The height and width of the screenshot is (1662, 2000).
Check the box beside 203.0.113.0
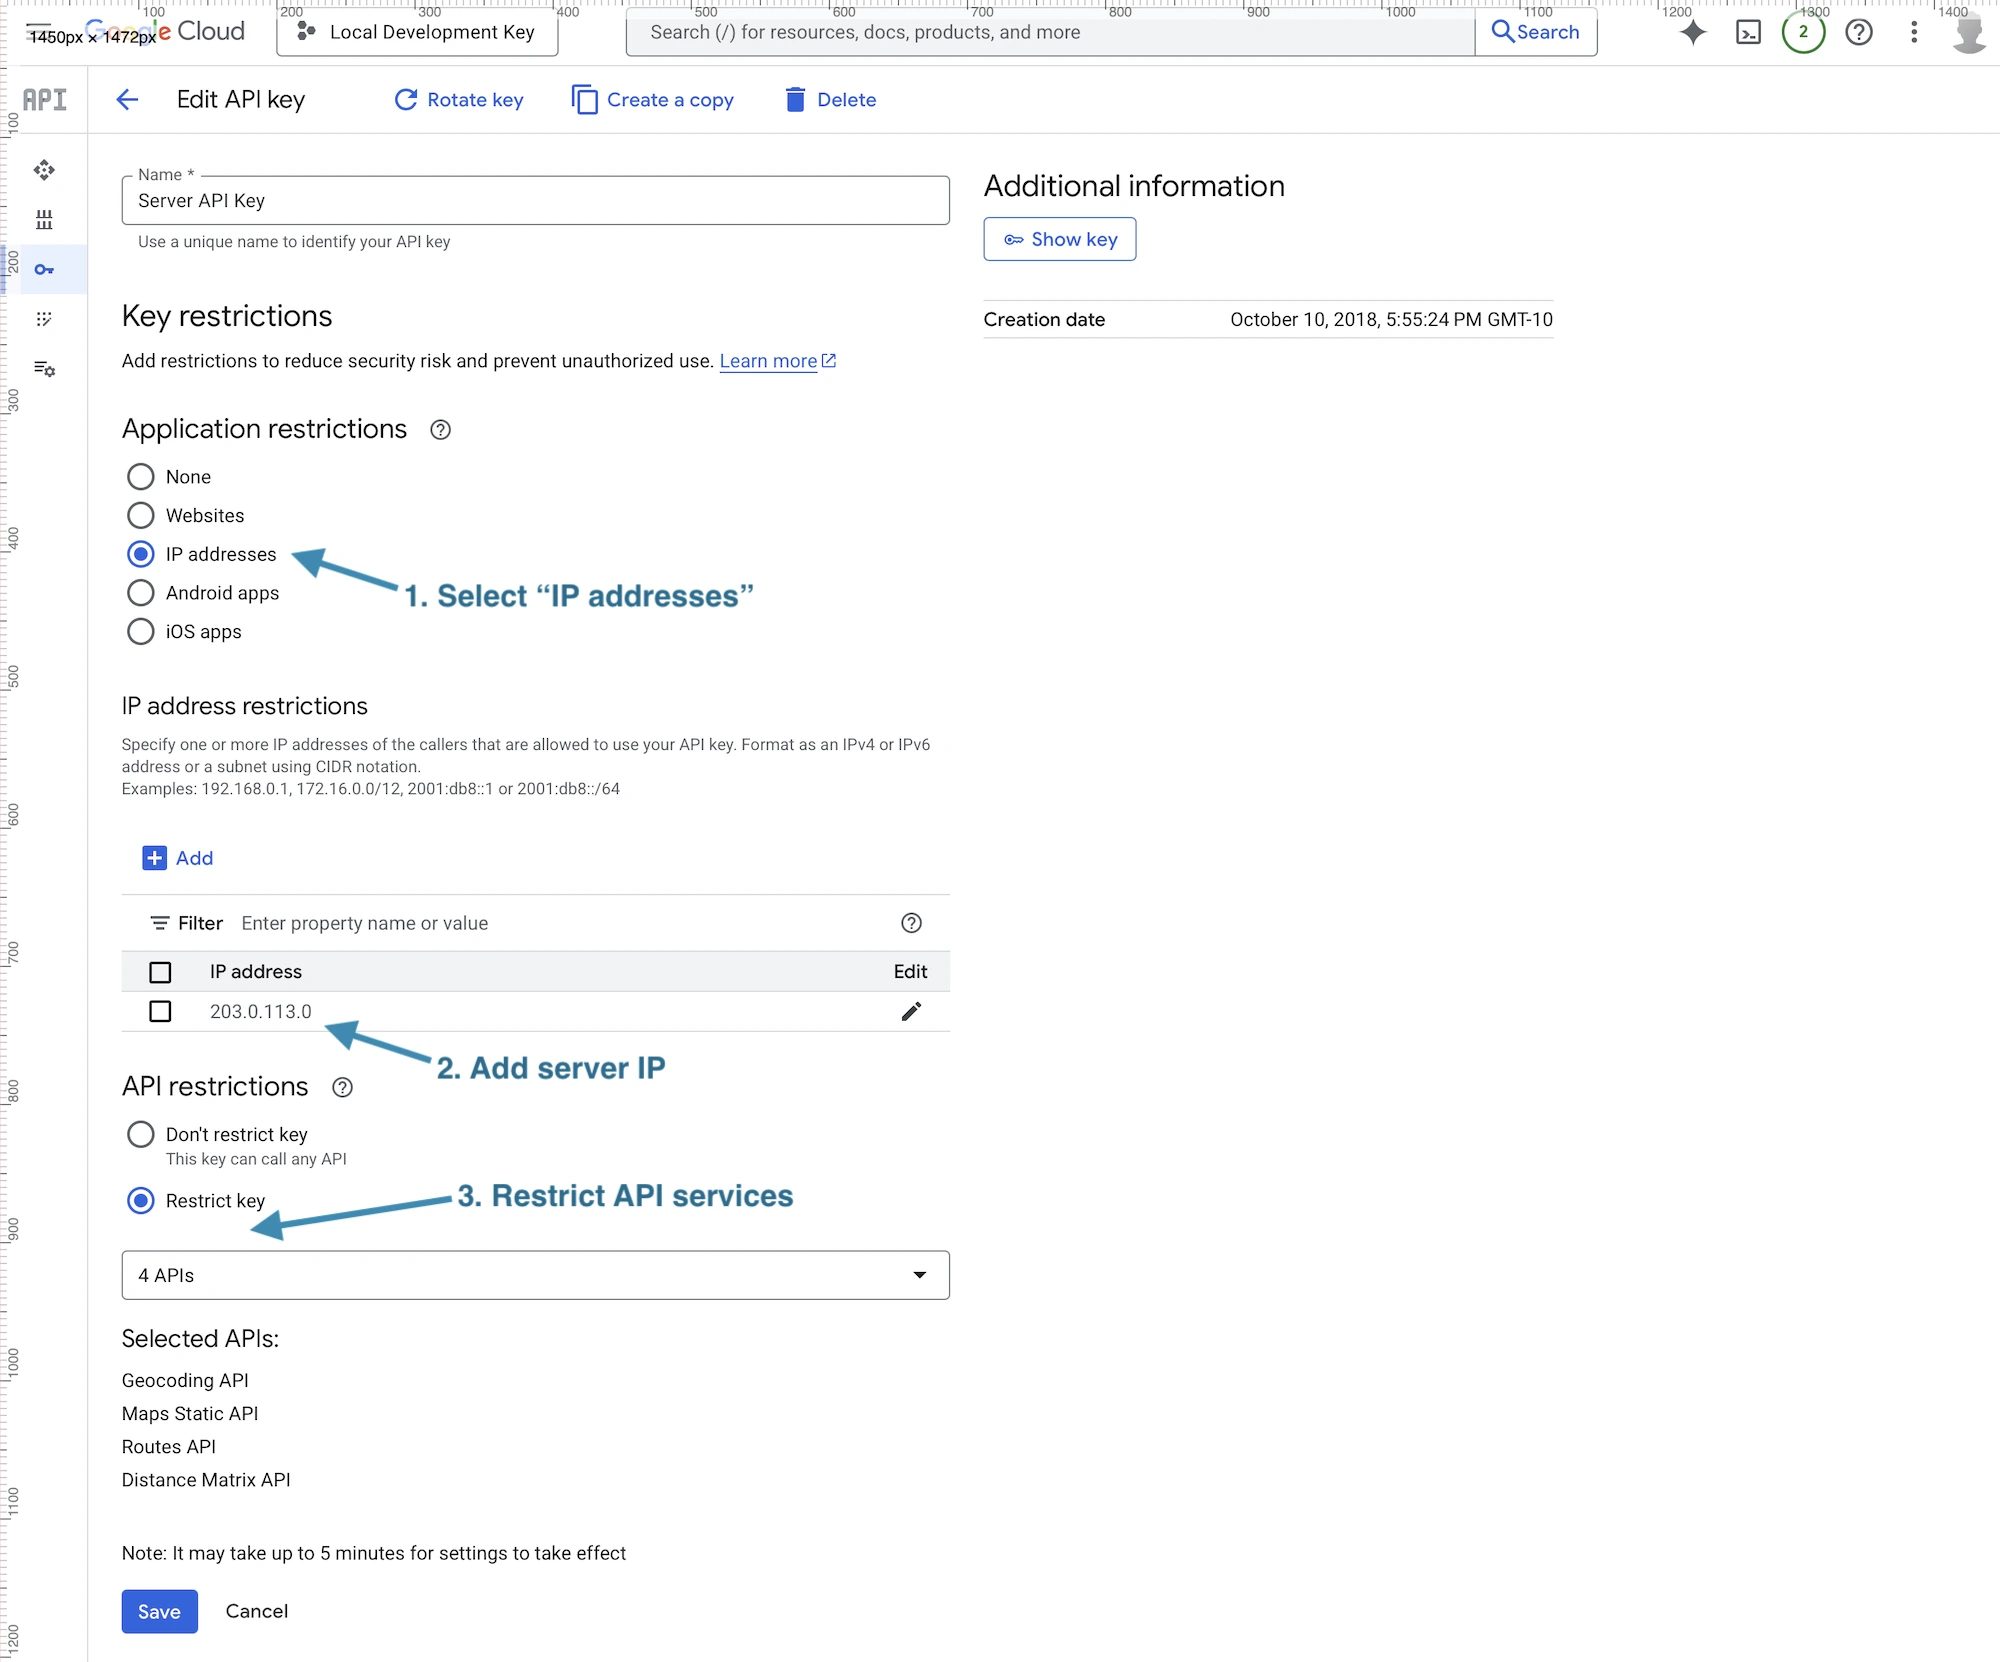(160, 1011)
